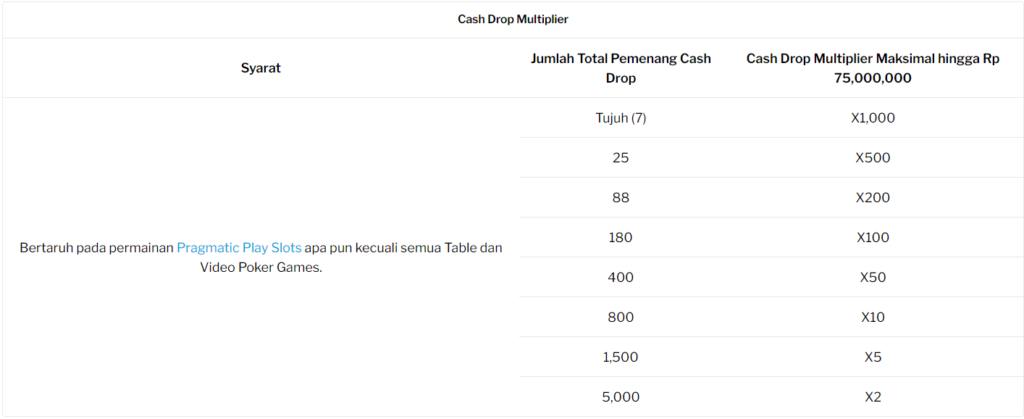The image size is (1024, 419).
Task: Select the 25 winners cell
Action: pyautogui.click(x=620, y=158)
